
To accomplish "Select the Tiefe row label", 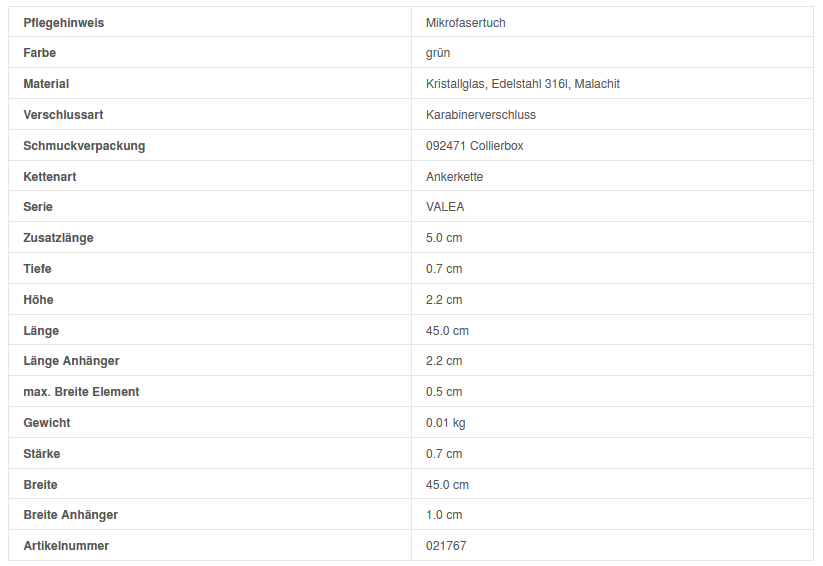I will click(38, 269).
